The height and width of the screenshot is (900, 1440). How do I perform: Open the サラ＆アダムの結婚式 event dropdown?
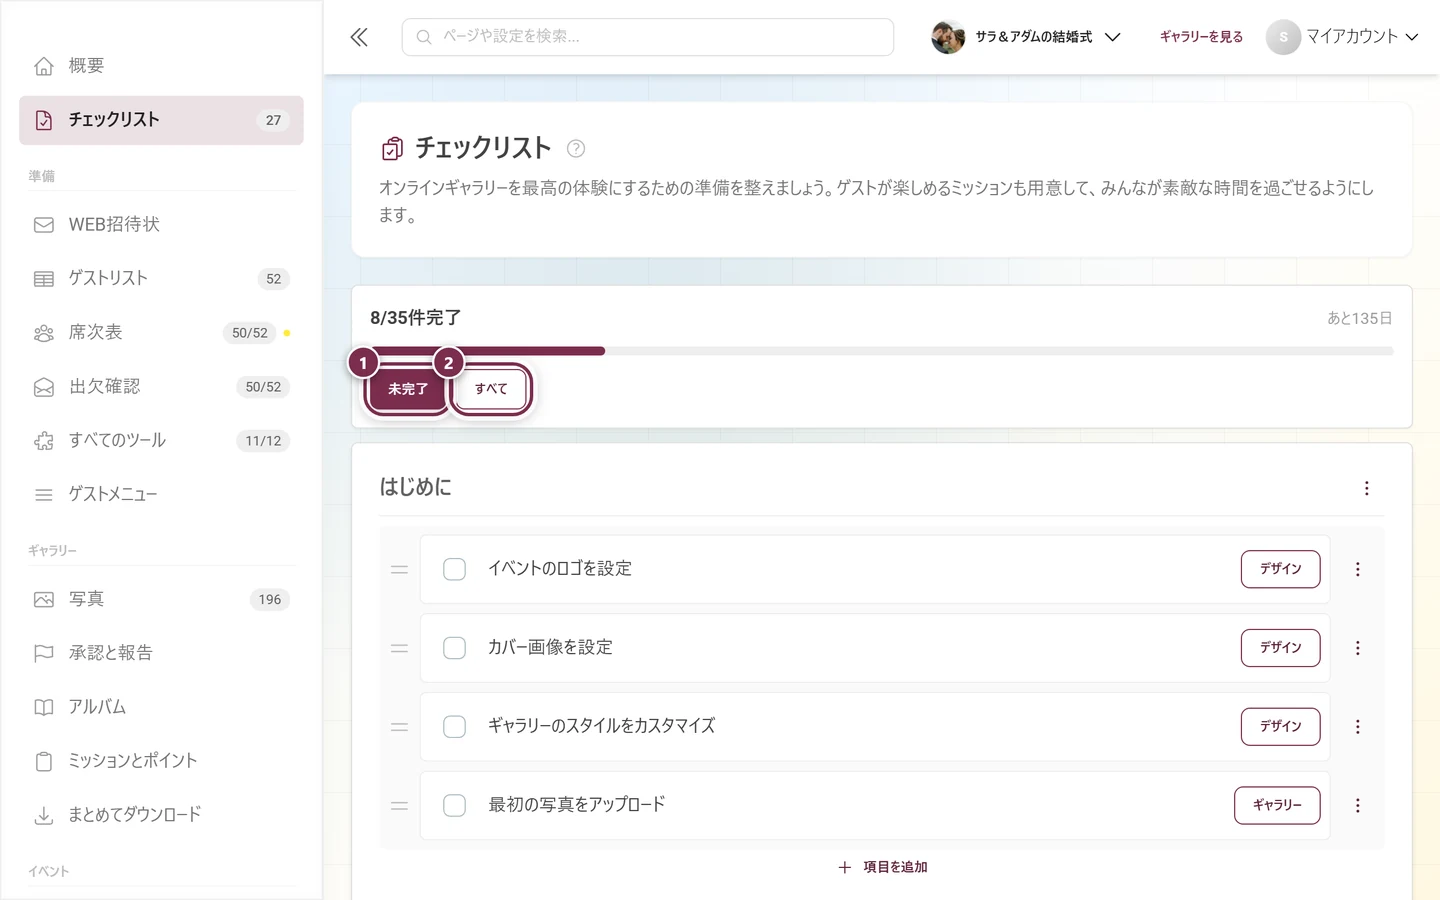click(x=1026, y=37)
